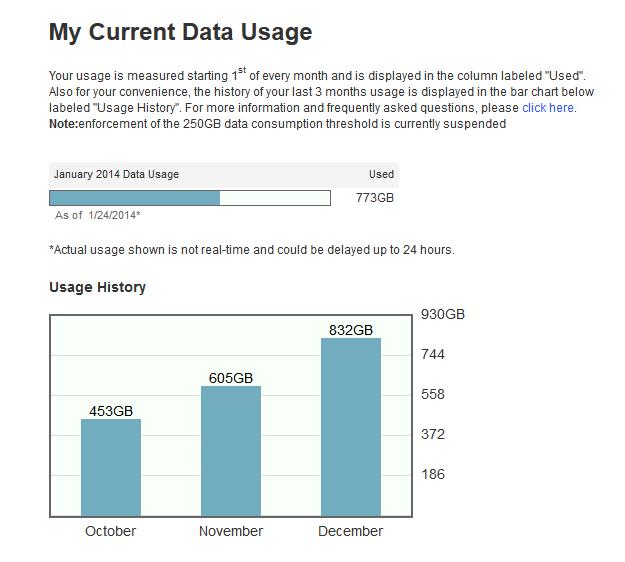Click the "Used" column label
This screenshot has height=562, width=625.
pyautogui.click(x=381, y=174)
